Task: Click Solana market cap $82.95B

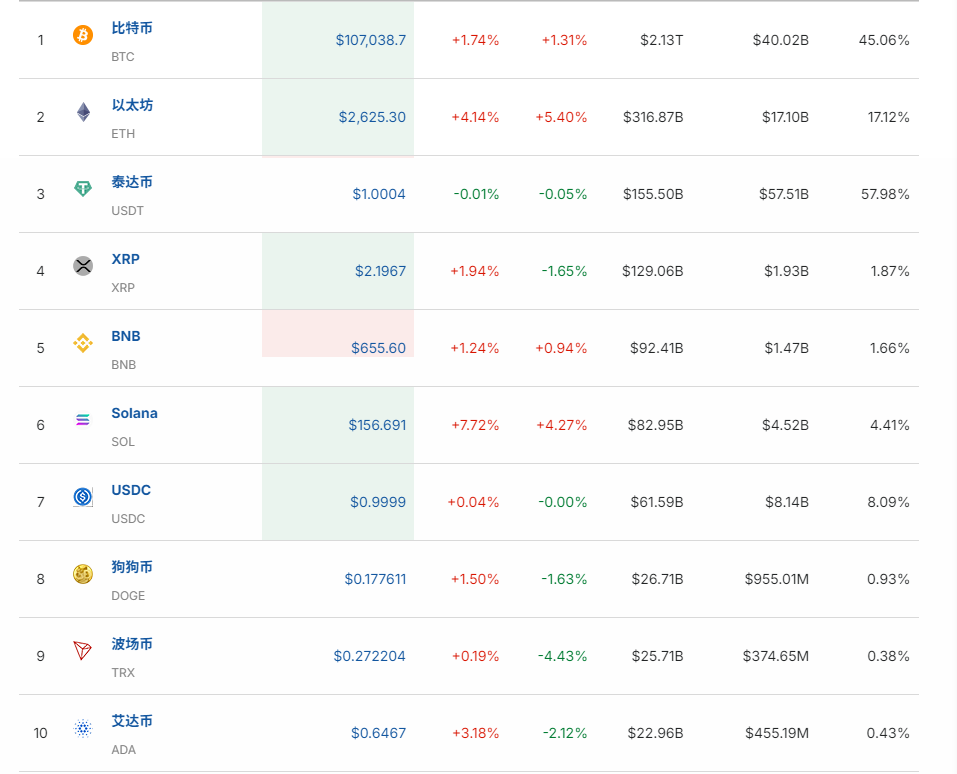Action: 655,425
